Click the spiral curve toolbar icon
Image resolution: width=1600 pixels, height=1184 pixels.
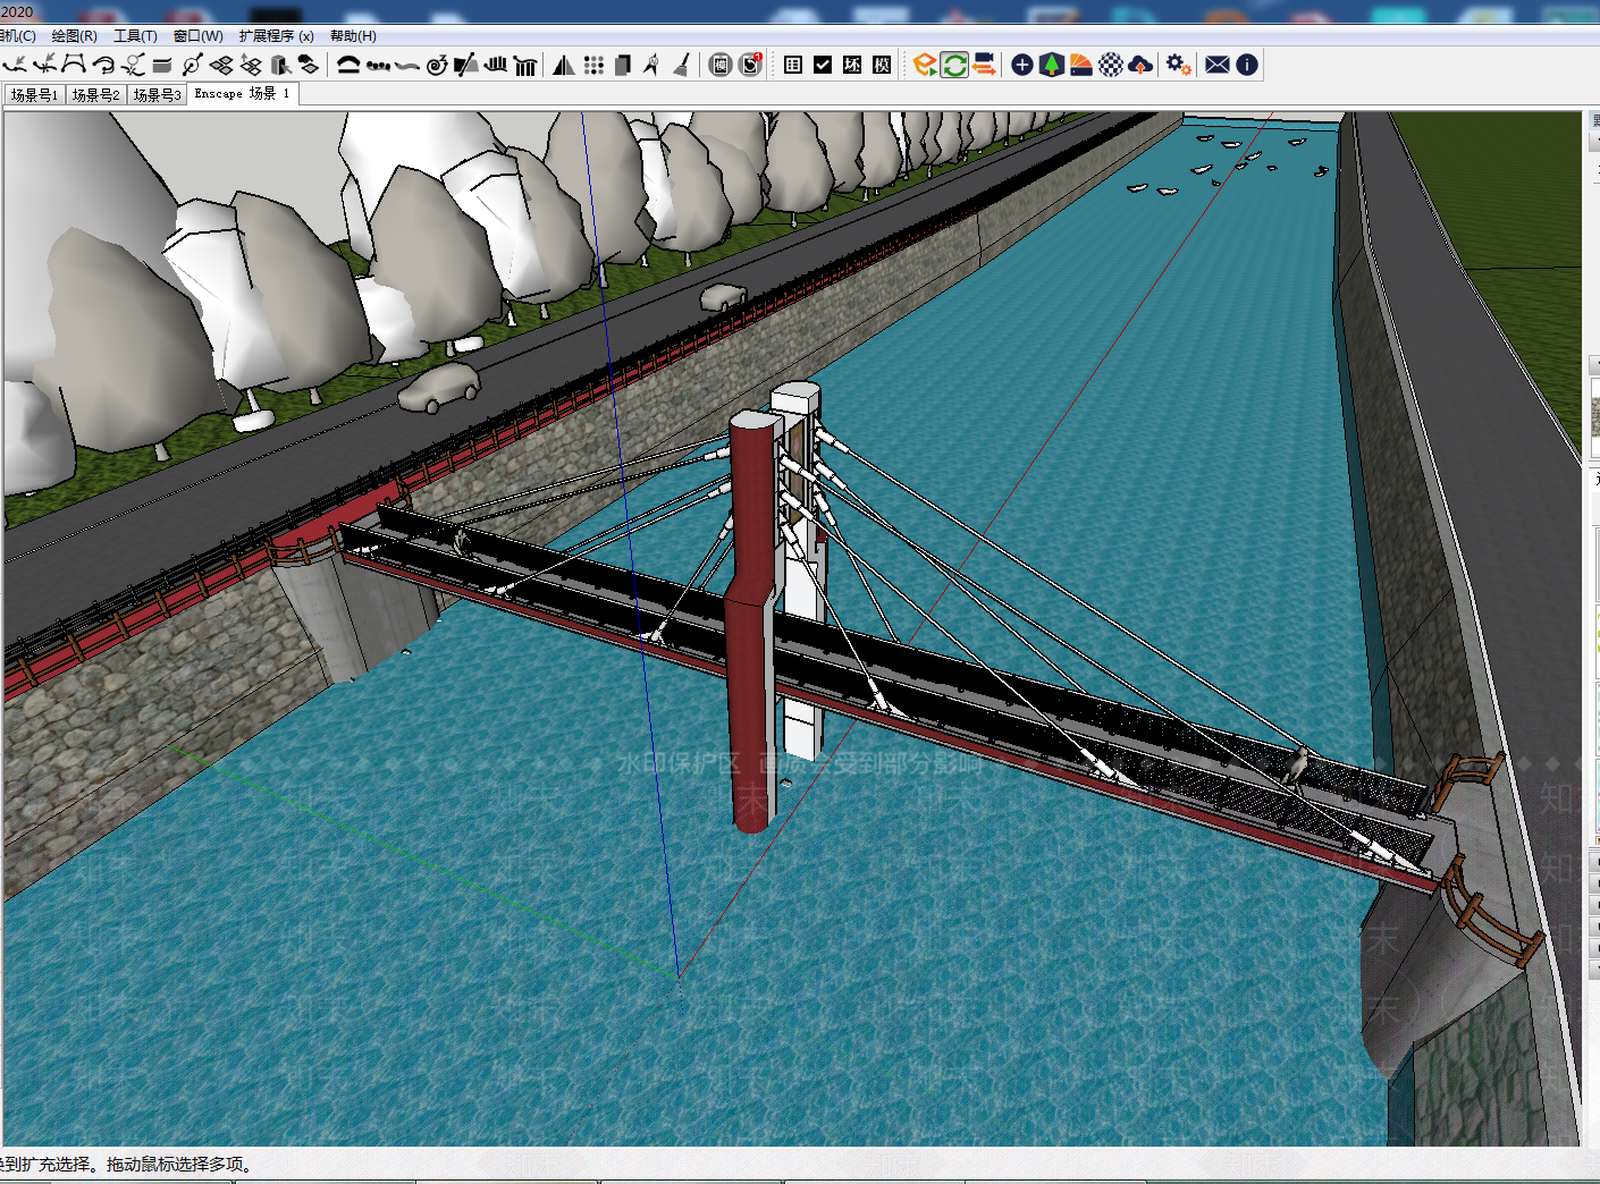pos(436,65)
